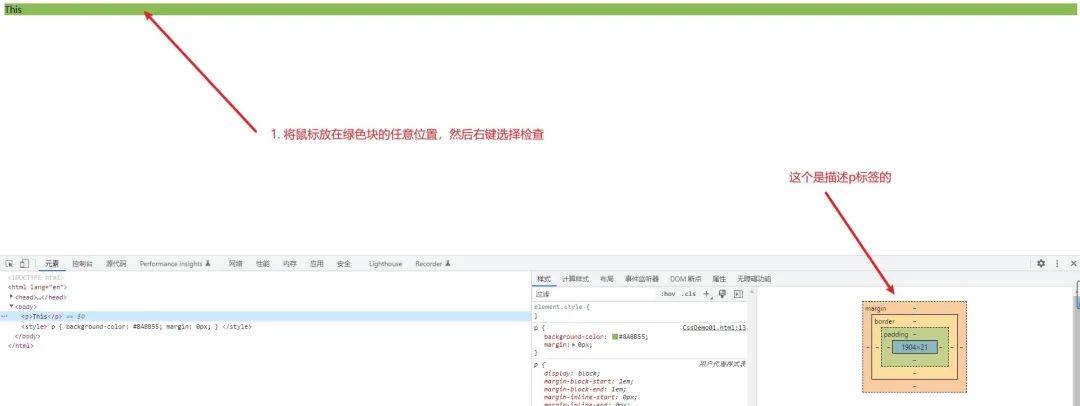Open the Performance insights tab
This screenshot has width=1080, height=406.
coord(175,263)
